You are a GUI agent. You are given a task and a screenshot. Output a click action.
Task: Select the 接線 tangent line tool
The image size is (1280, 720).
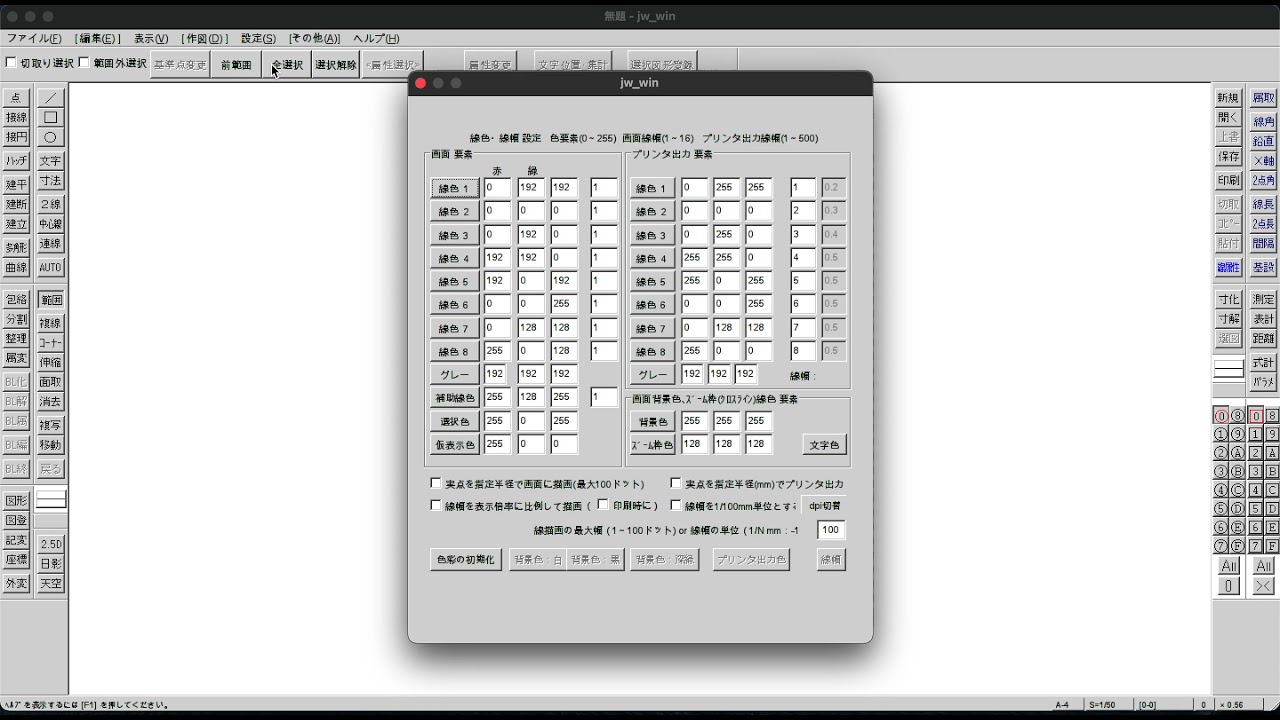coord(16,117)
